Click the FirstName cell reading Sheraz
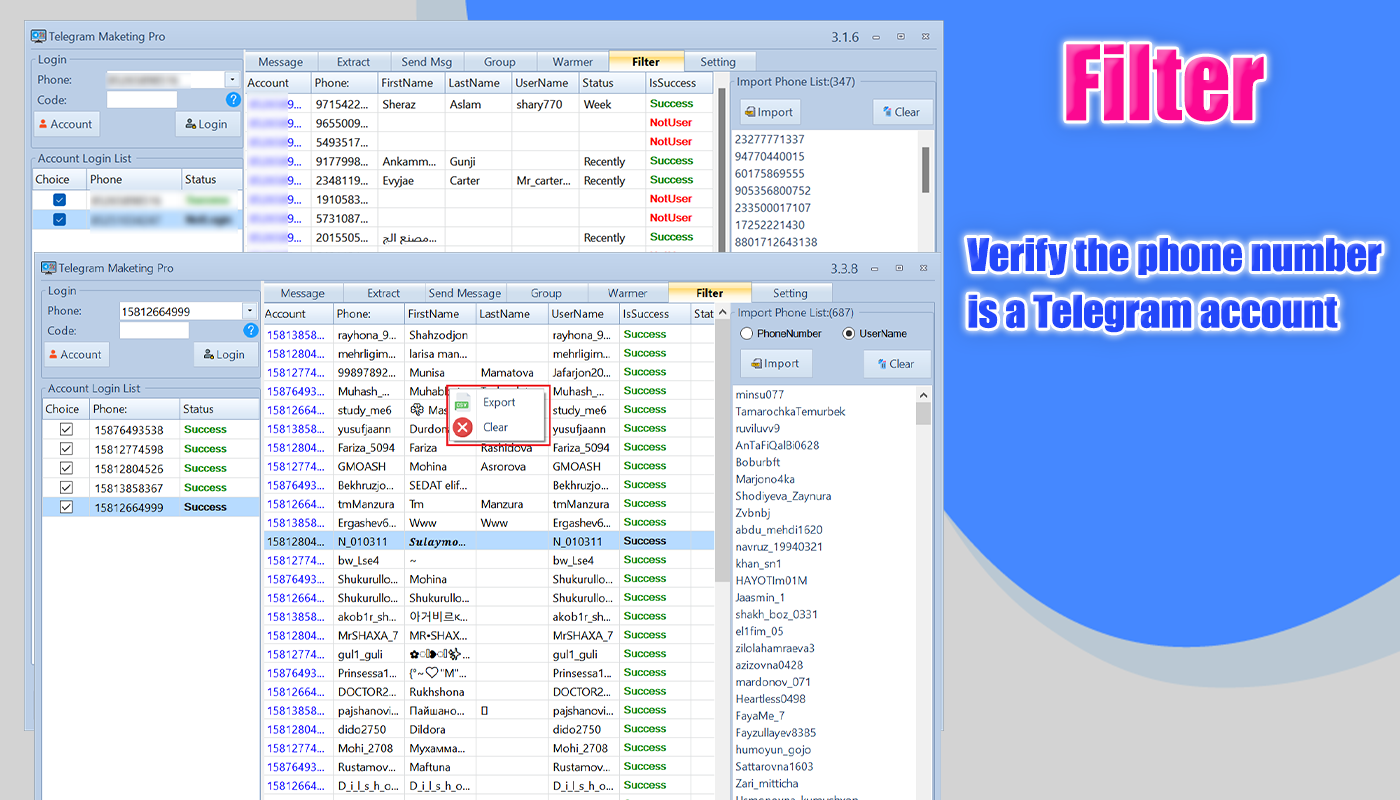This screenshot has width=1400, height=800. click(412, 104)
